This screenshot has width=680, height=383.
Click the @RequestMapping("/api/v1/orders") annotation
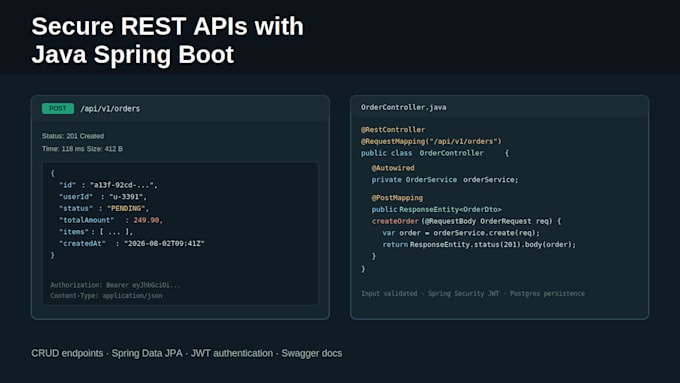click(431, 141)
